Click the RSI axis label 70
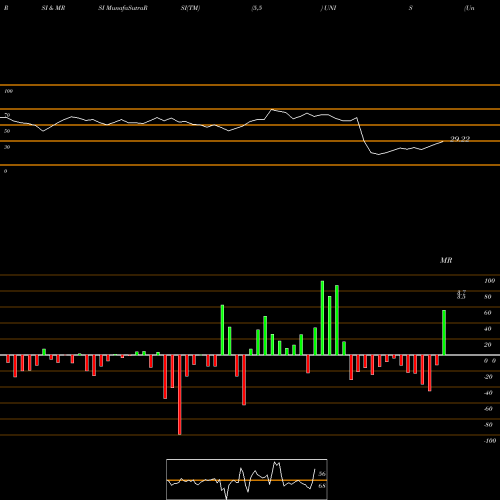 [x=7, y=115]
